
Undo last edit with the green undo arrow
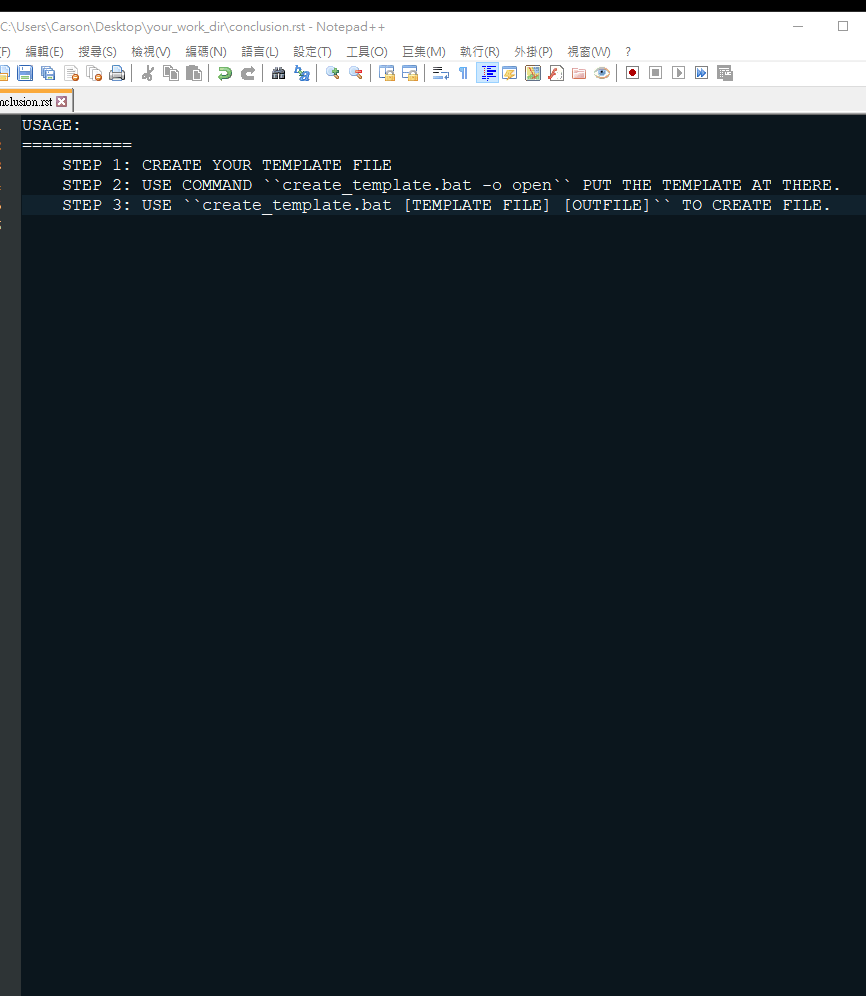tap(224, 72)
